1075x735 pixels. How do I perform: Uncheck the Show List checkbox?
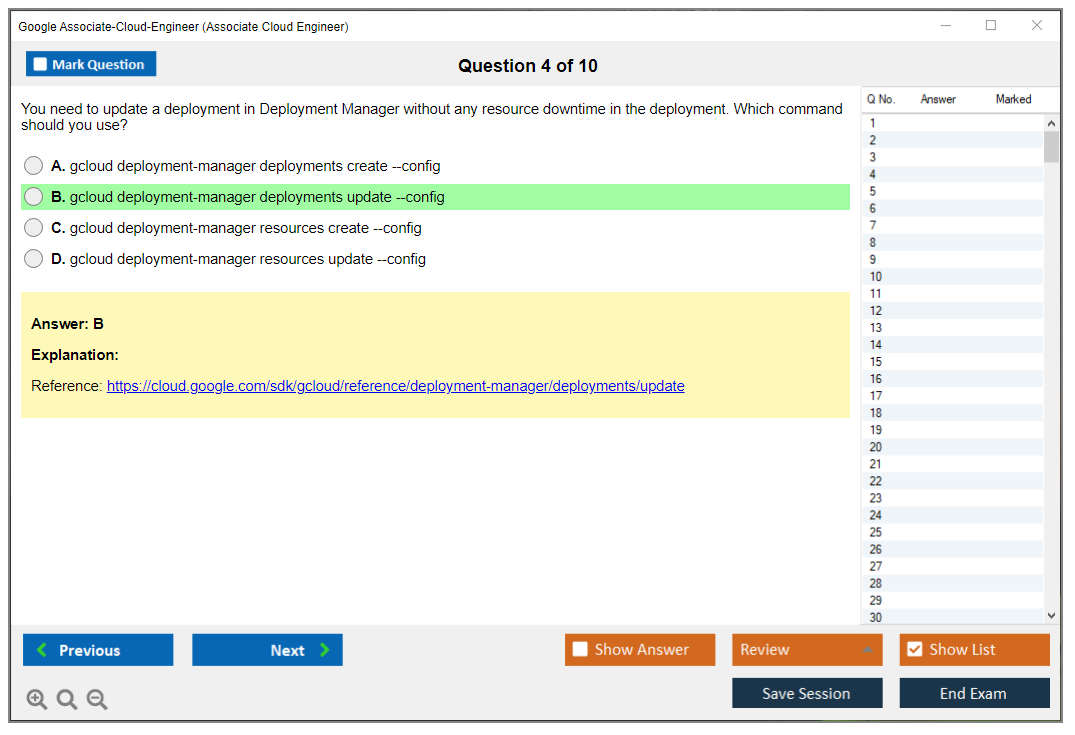pyautogui.click(x=914, y=650)
